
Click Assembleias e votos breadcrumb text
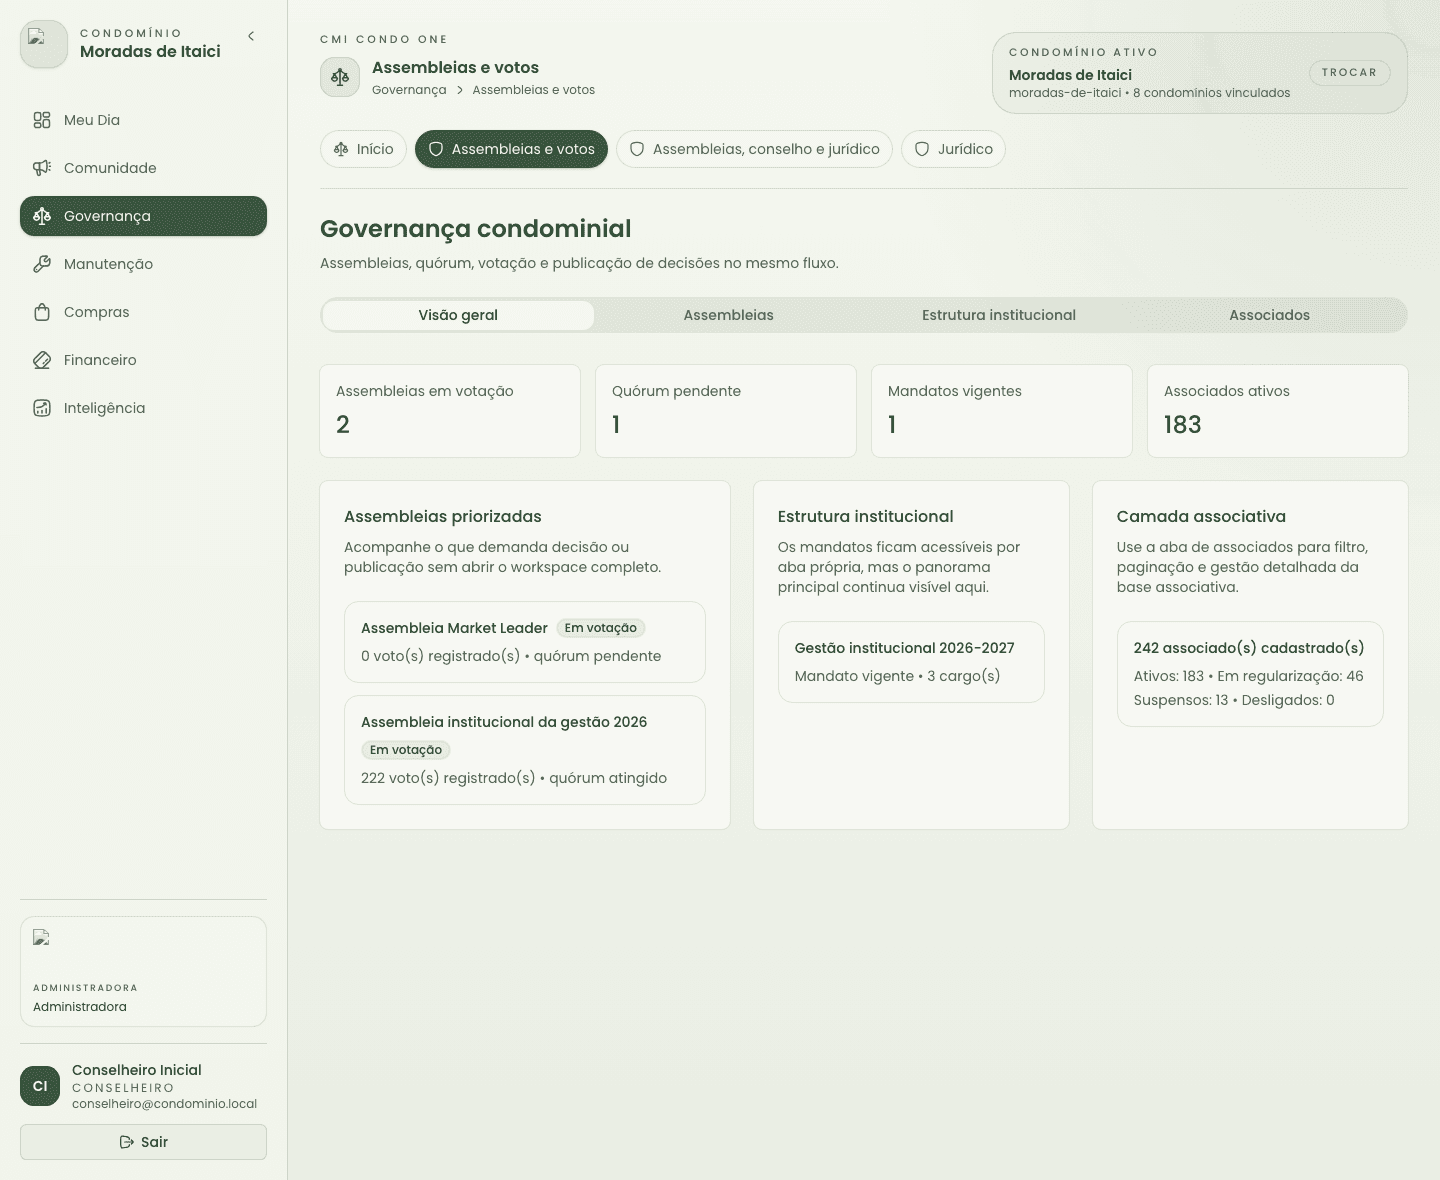click(x=533, y=90)
